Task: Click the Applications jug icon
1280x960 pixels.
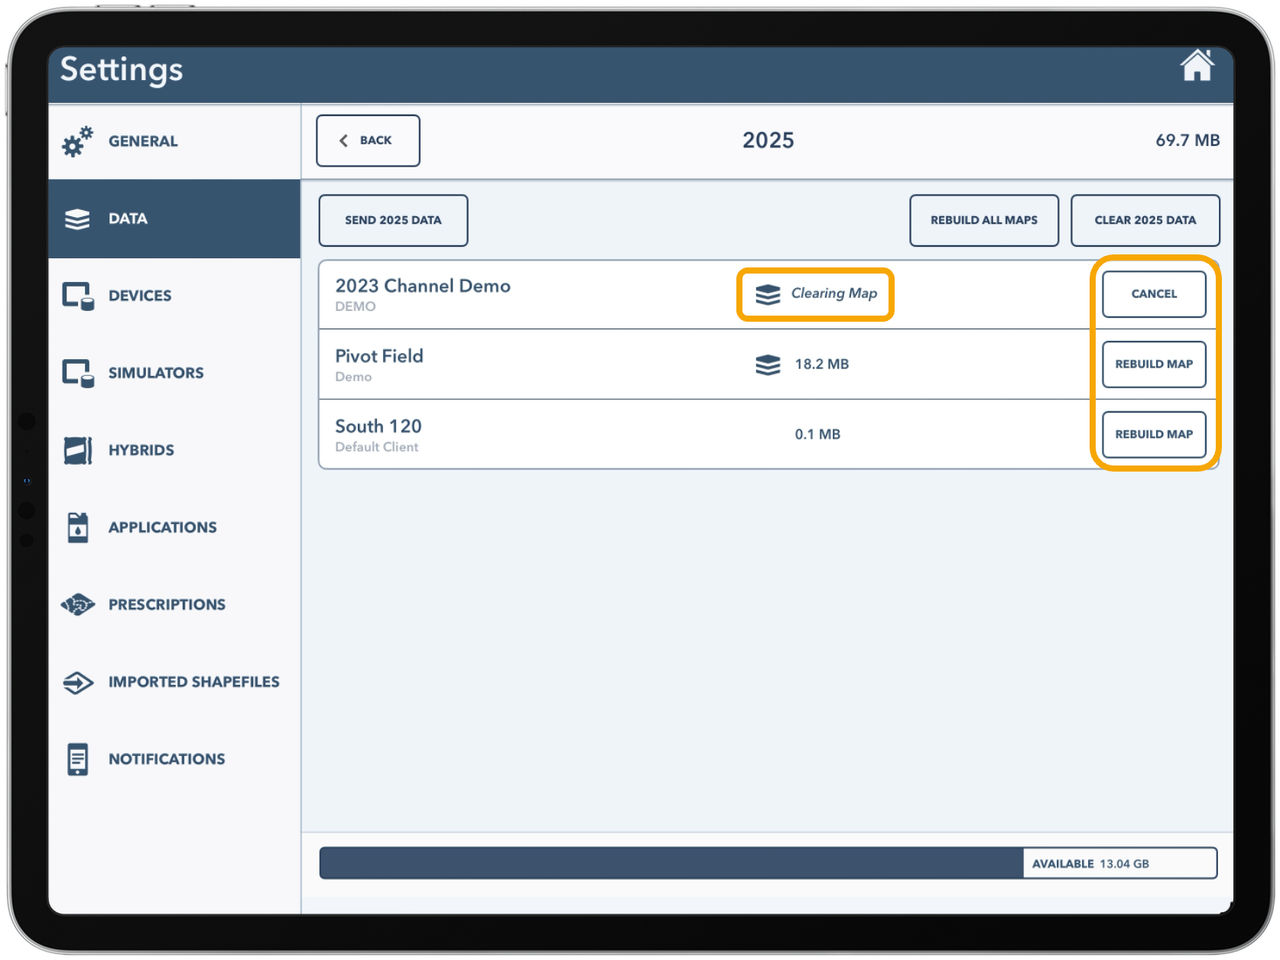Action: tap(77, 527)
